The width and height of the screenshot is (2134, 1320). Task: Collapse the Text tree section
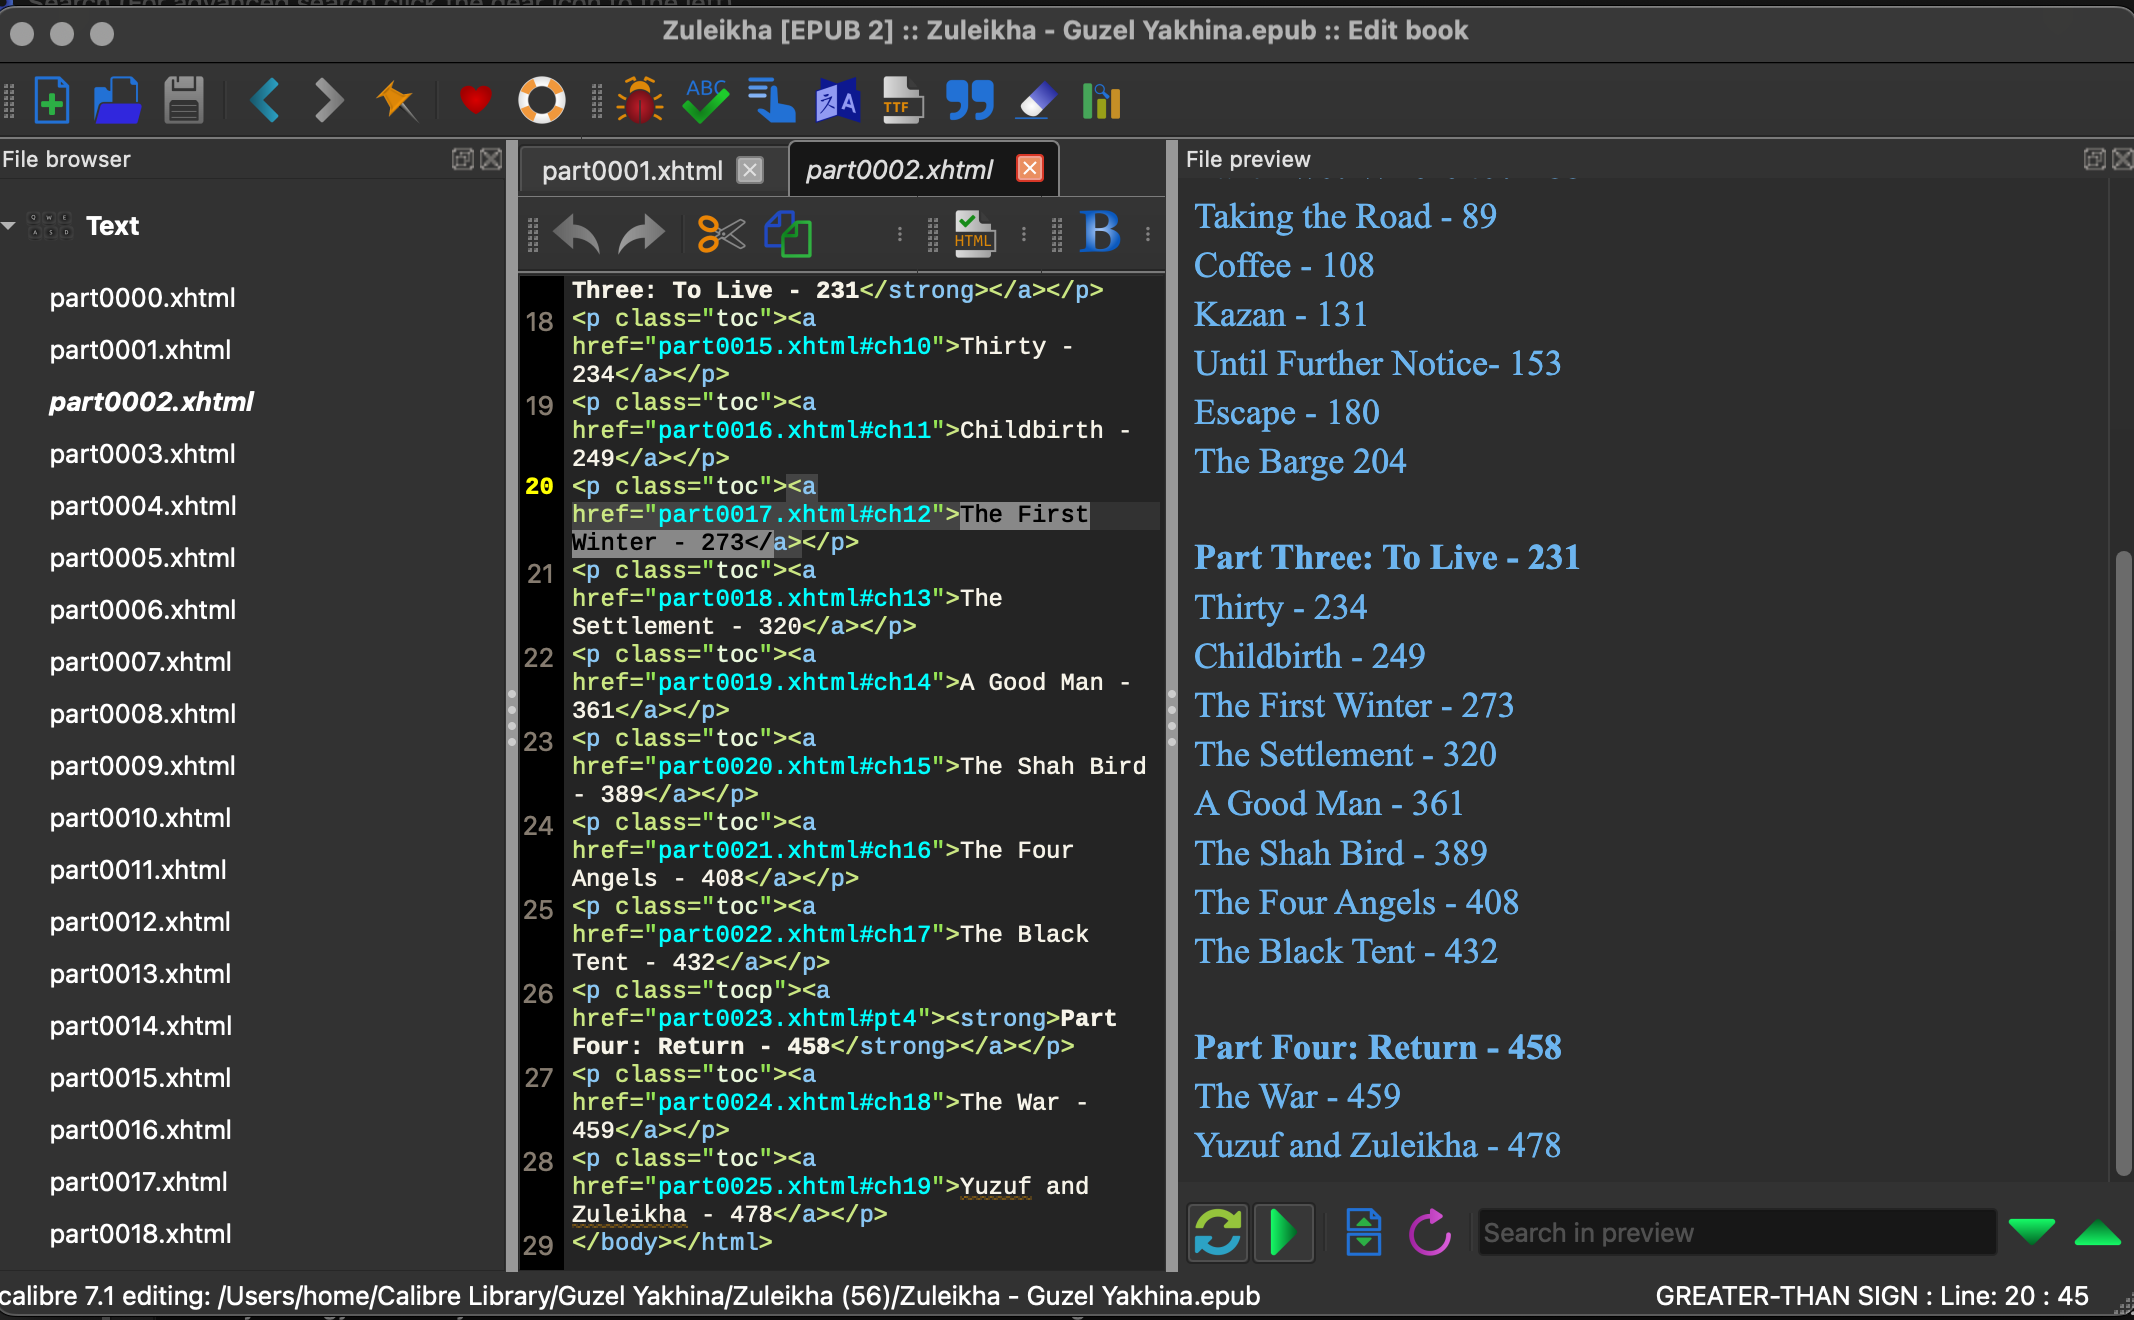tap(9, 226)
